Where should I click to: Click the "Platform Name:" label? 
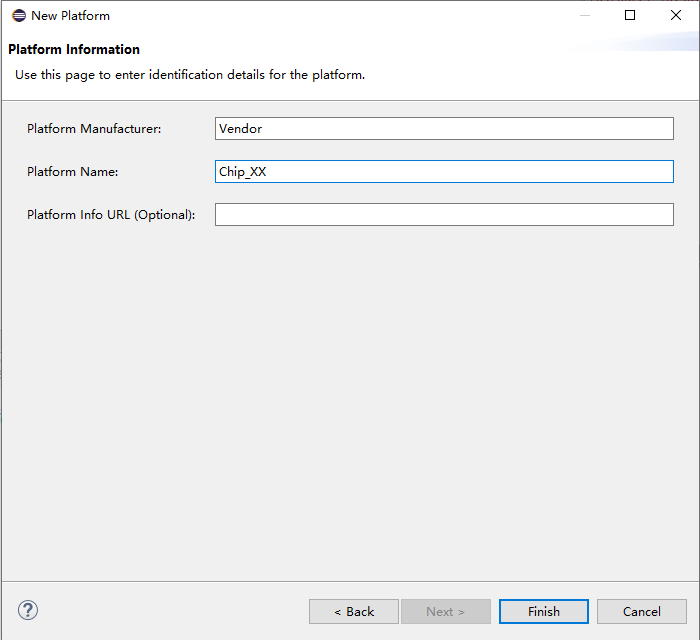click(73, 172)
